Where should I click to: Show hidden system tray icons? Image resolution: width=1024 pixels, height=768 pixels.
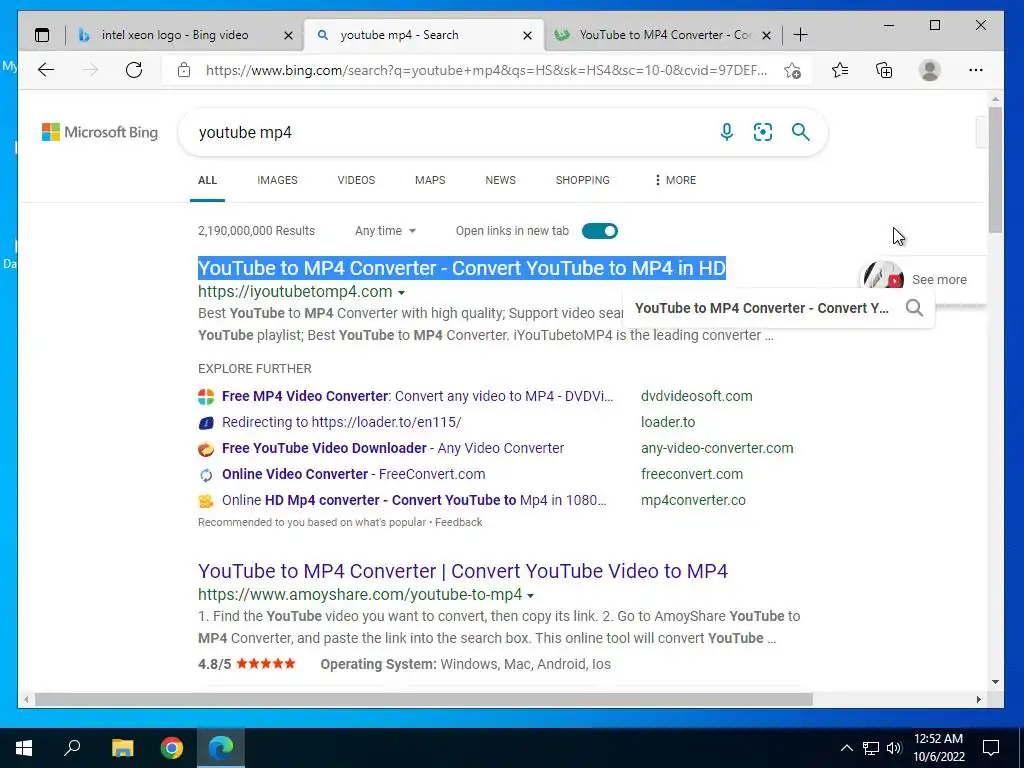pyautogui.click(x=846, y=748)
